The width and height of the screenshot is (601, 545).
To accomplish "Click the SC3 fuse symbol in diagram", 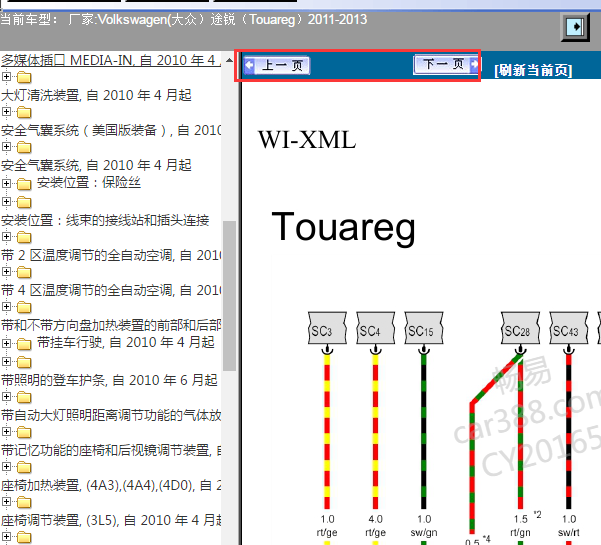I will pyautogui.click(x=327, y=329).
